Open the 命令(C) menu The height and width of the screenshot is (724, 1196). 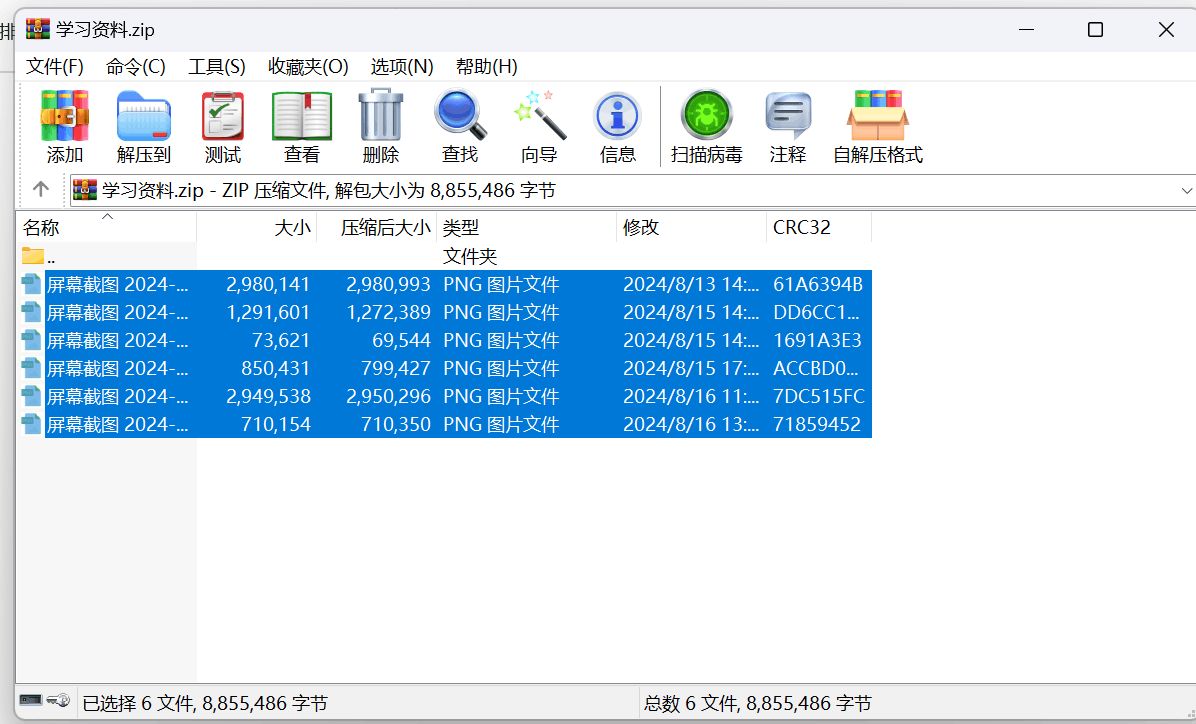(x=136, y=66)
